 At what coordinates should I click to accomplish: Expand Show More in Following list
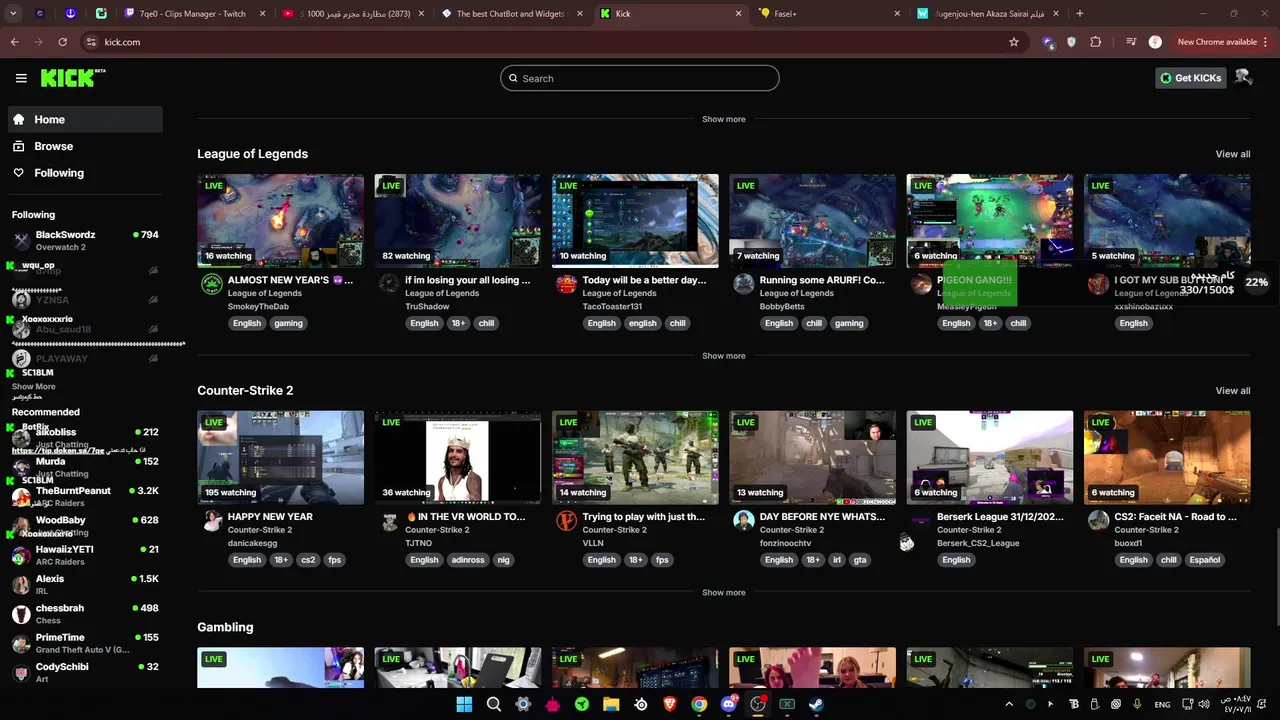pos(33,386)
